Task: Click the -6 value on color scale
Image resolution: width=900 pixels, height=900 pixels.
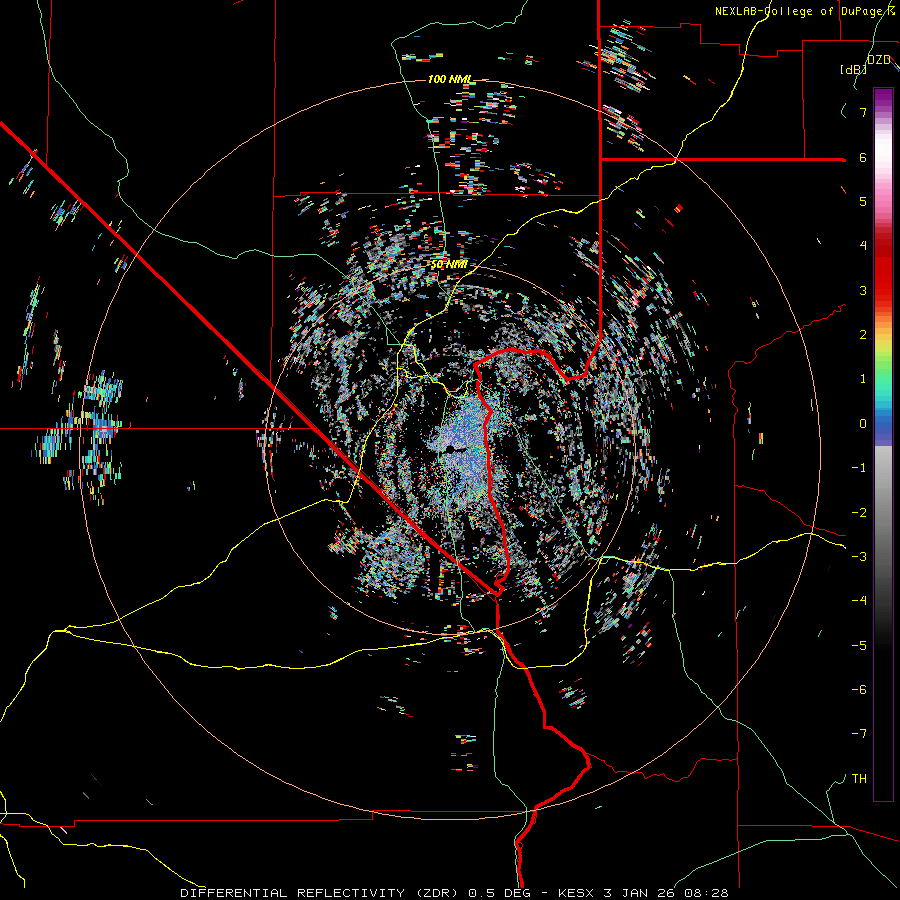Action: click(x=859, y=690)
